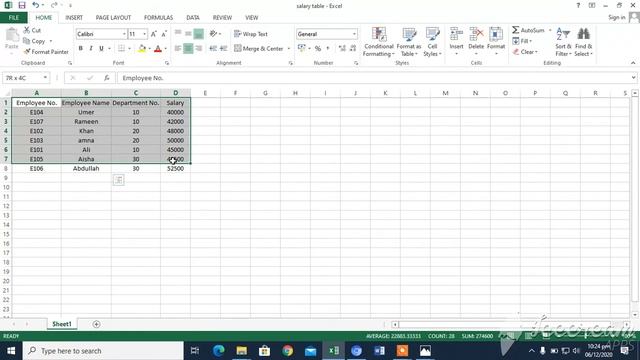Image resolution: width=640 pixels, height=360 pixels.
Task: Expand the formula bar
Action: click(633, 78)
